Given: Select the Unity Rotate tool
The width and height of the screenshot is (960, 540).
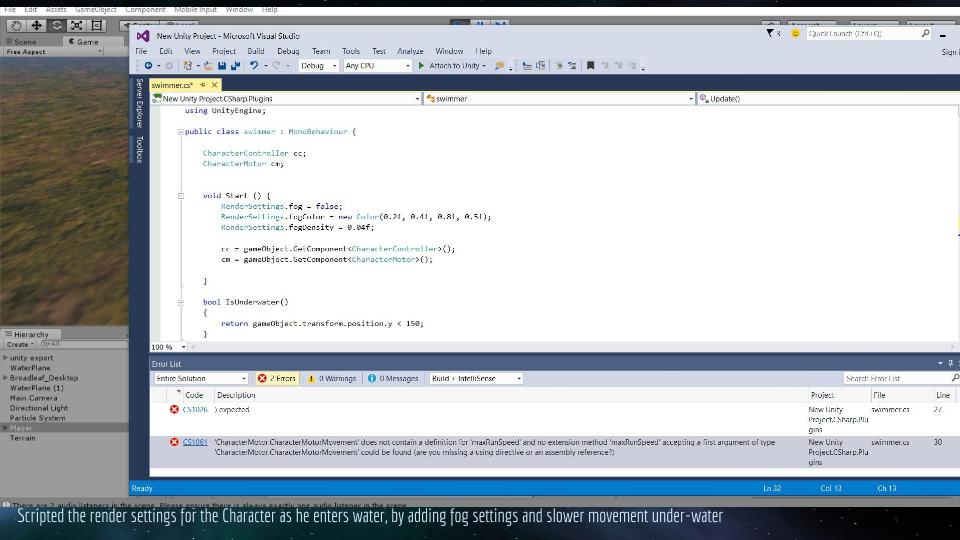Looking at the screenshot, I should [56, 25].
